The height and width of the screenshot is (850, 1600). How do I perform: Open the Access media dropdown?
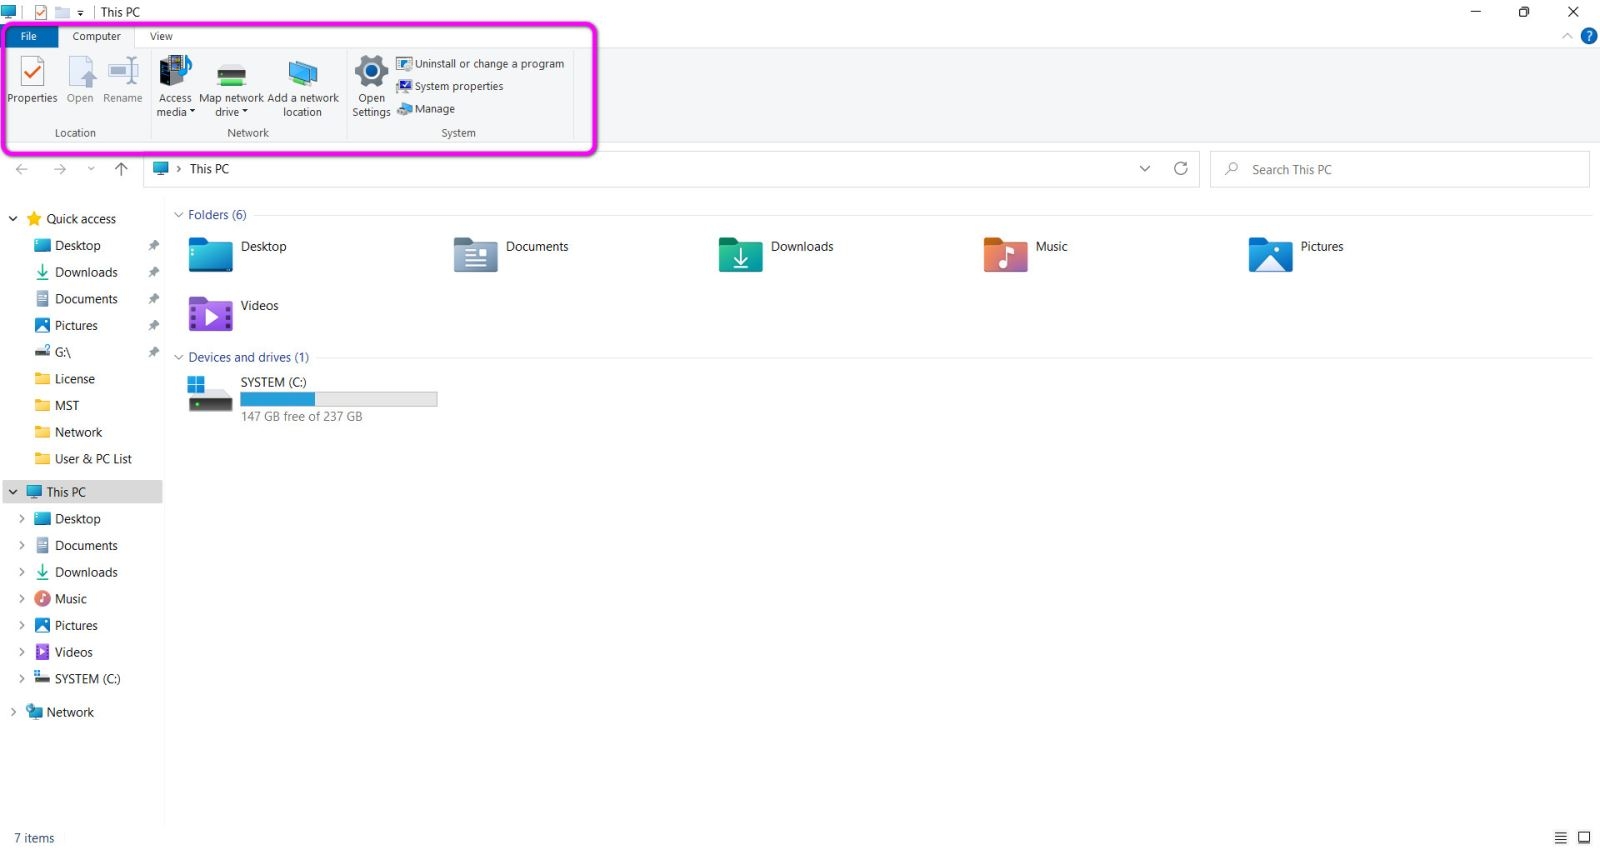[175, 87]
